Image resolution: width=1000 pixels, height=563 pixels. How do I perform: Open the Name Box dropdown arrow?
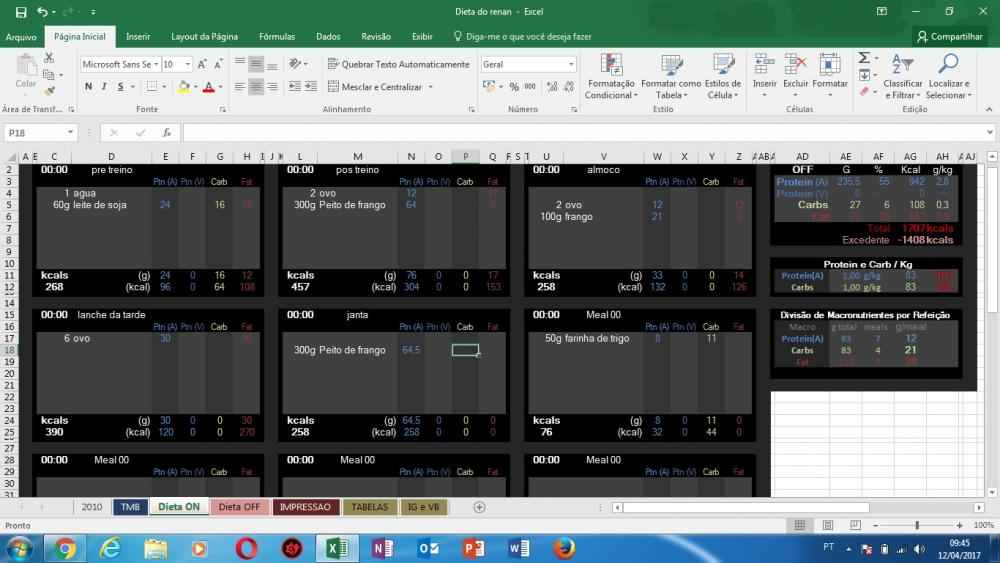click(71, 132)
